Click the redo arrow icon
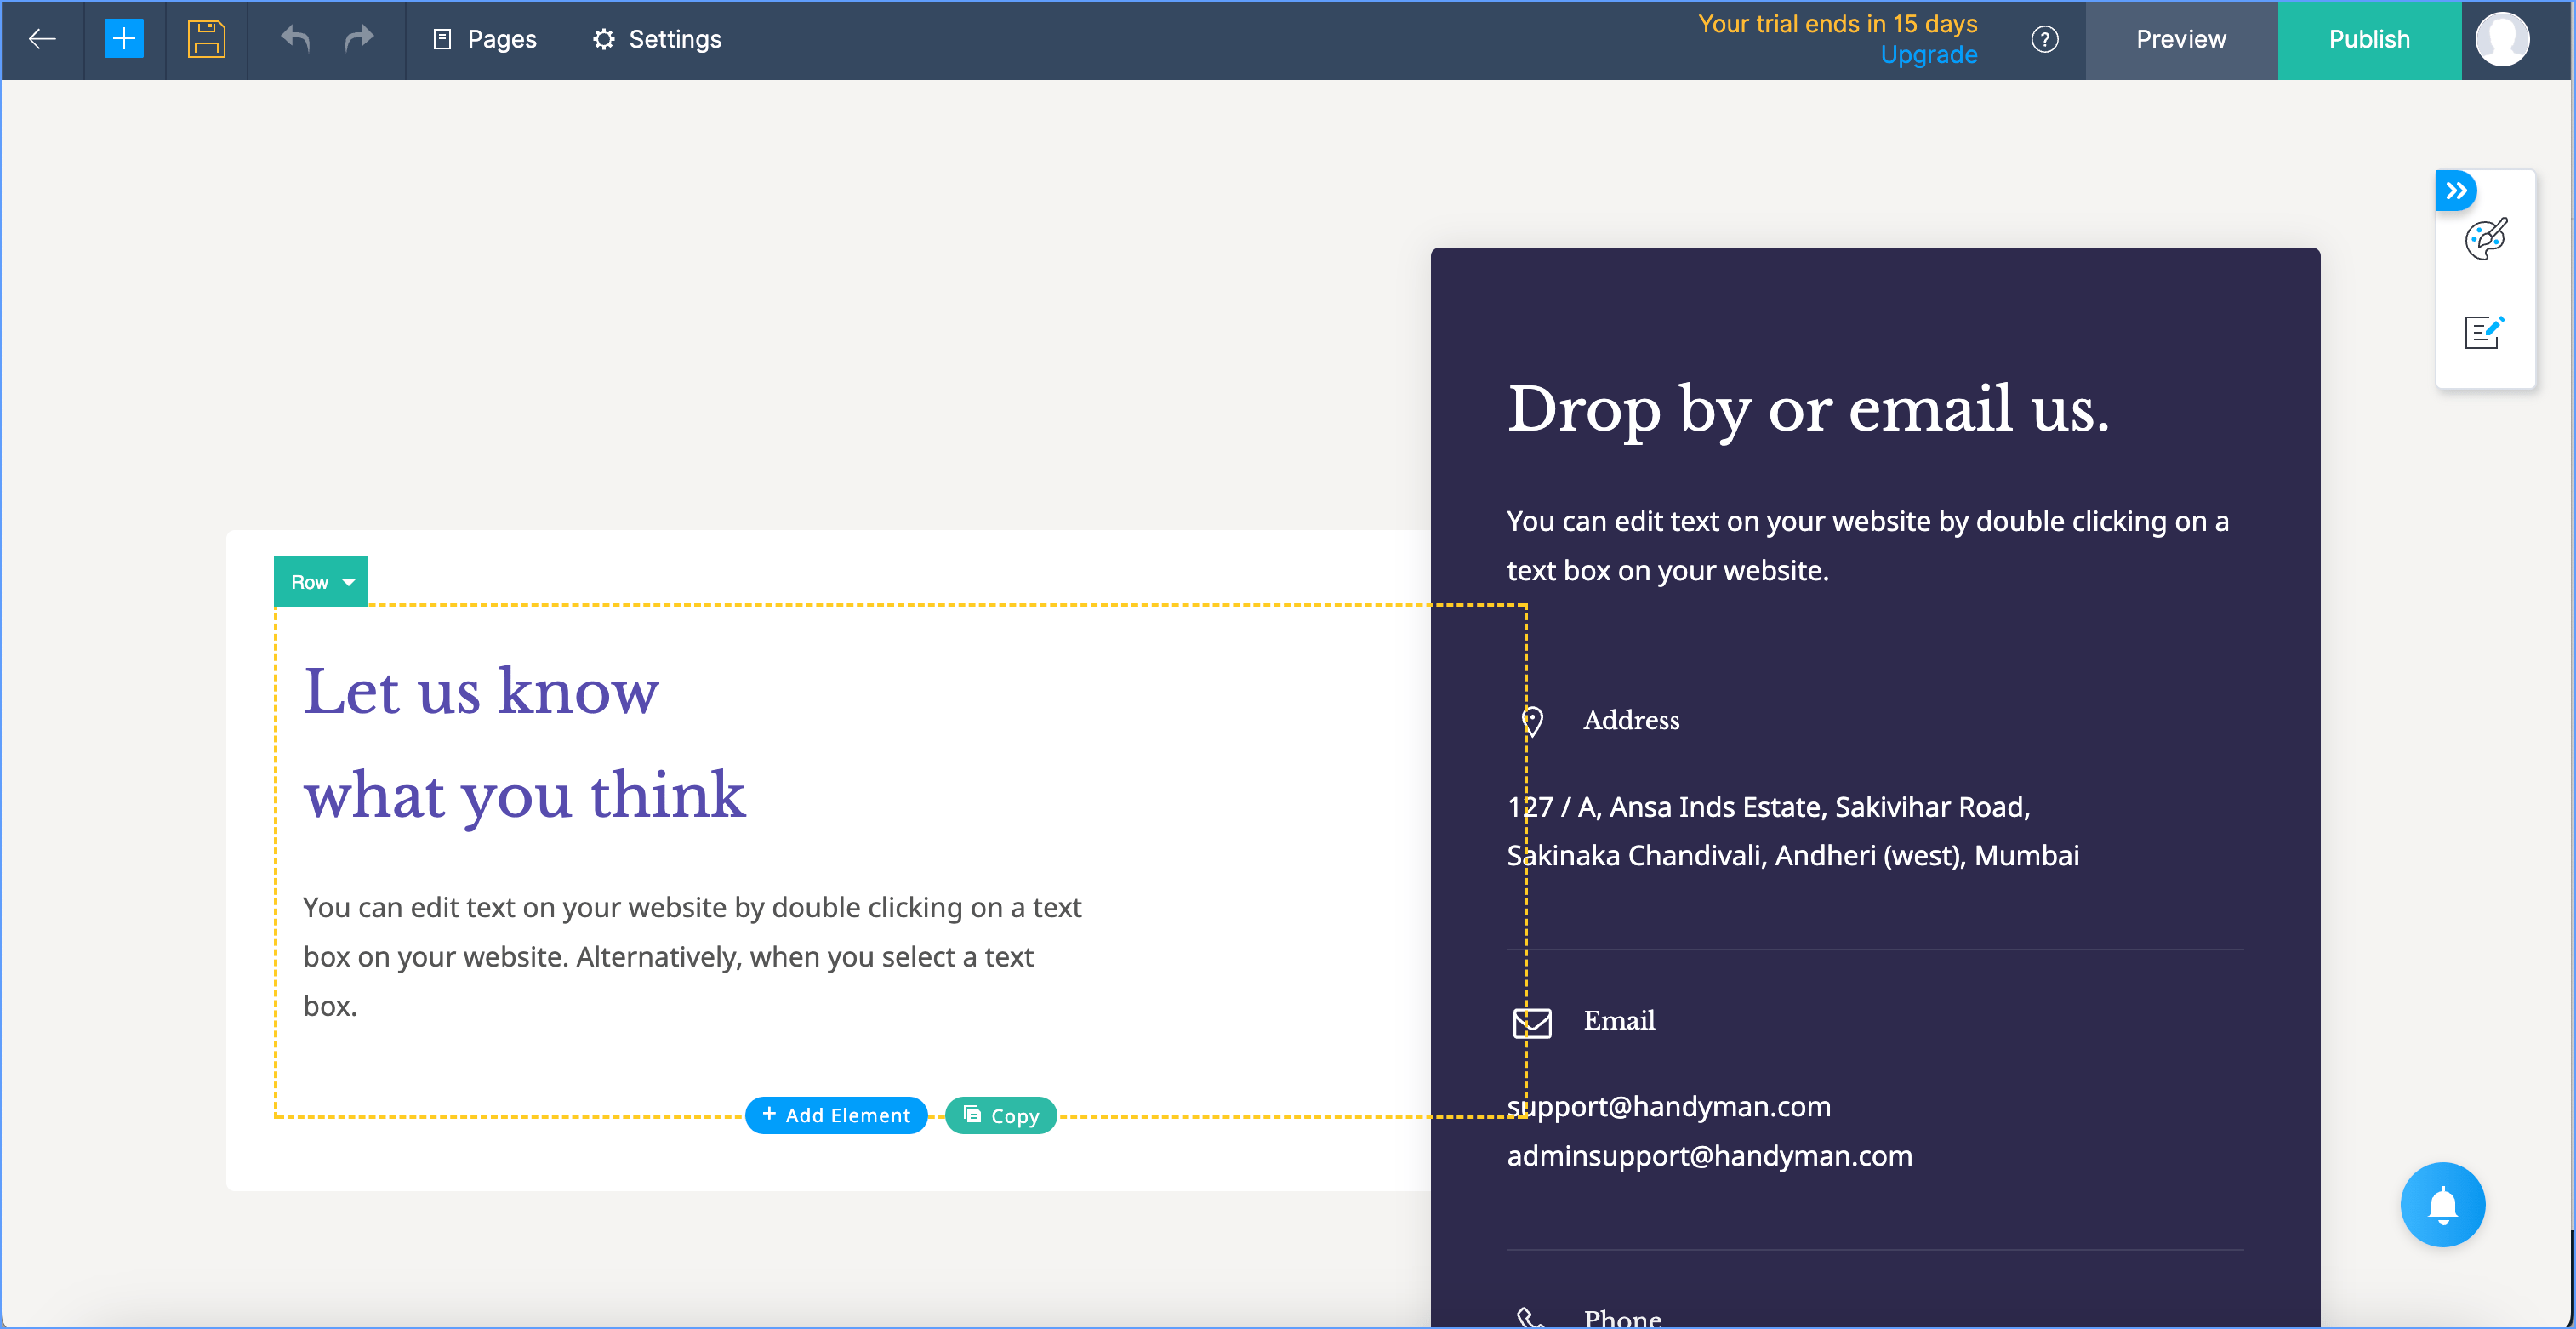Image resolution: width=2576 pixels, height=1329 pixels. click(x=359, y=39)
